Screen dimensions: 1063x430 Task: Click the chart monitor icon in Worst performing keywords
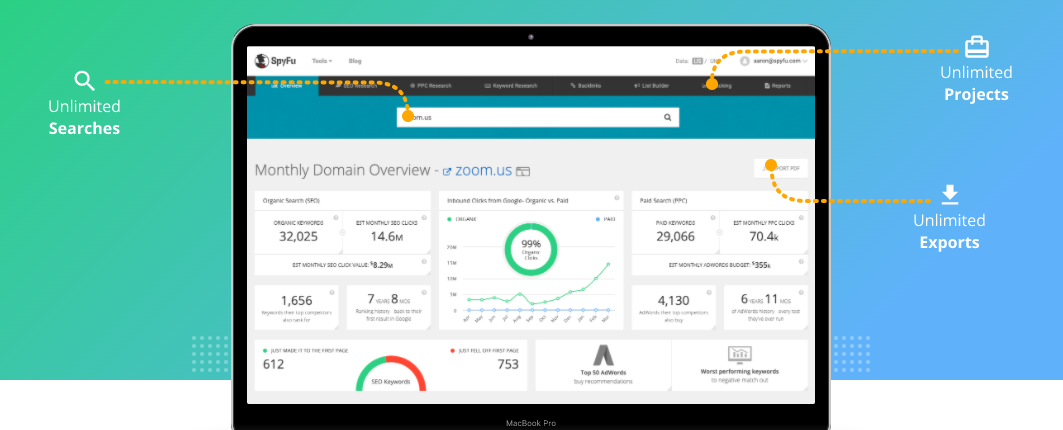pyautogui.click(x=739, y=354)
